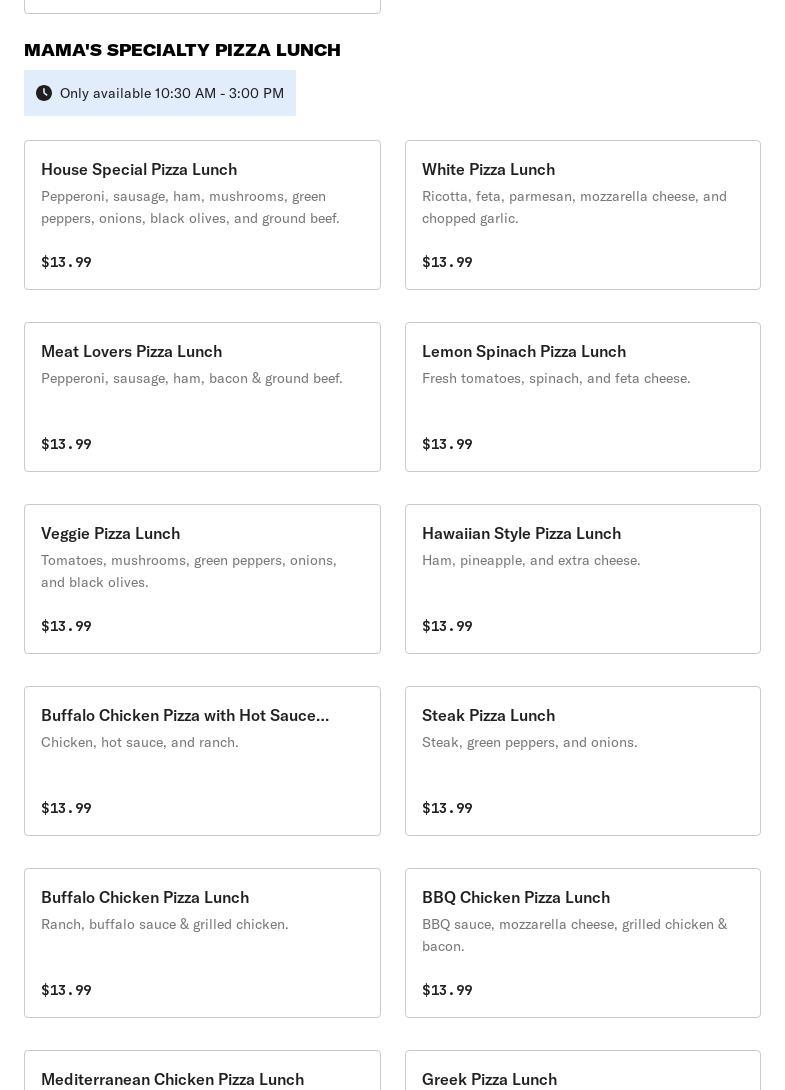Click the $13.99 price on White Pizza Lunch
Image resolution: width=785 pixels, height=1090 pixels.
[x=447, y=262]
